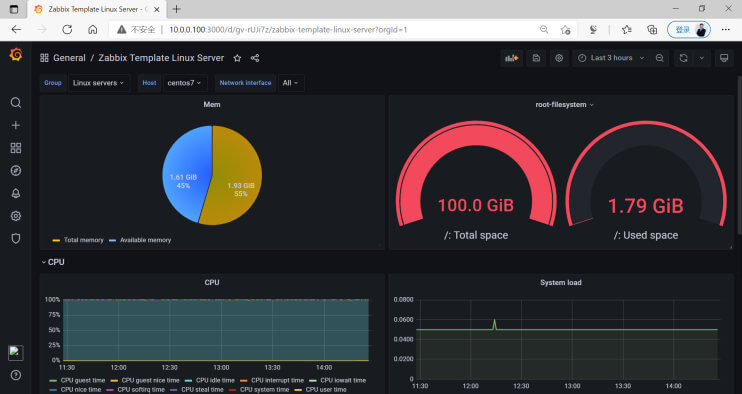Reload the browser page
Image resolution: width=742 pixels, height=394 pixels.
click(x=67, y=29)
